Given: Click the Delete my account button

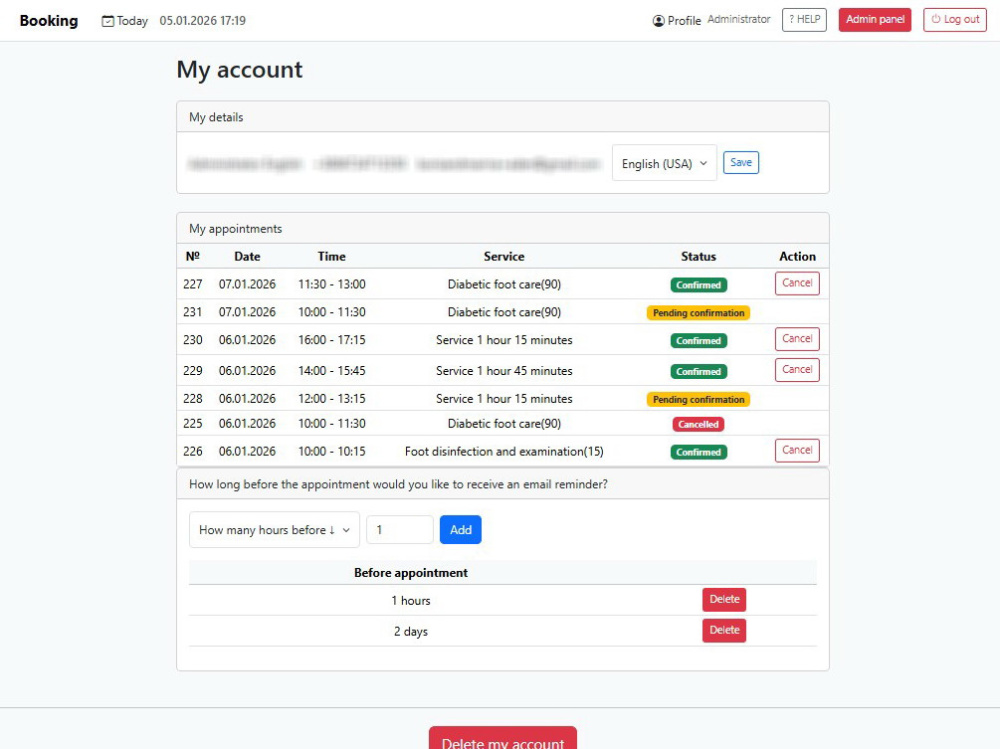Looking at the screenshot, I should click(503, 740).
